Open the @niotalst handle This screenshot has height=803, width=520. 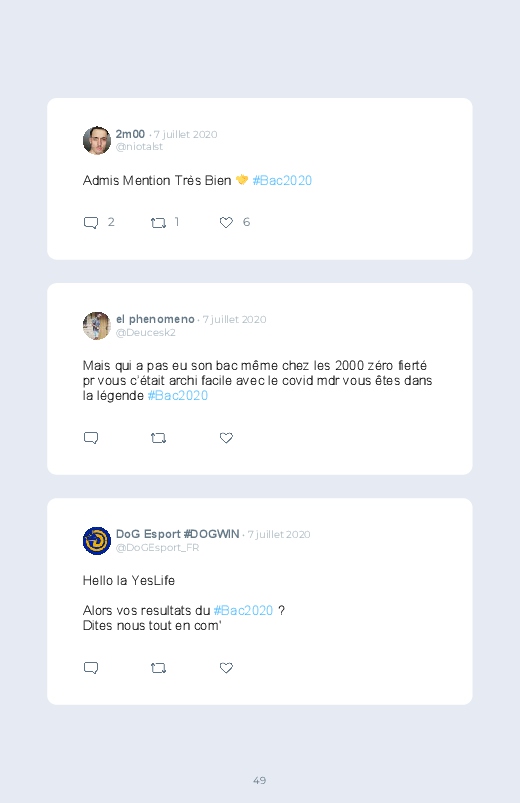(x=139, y=146)
